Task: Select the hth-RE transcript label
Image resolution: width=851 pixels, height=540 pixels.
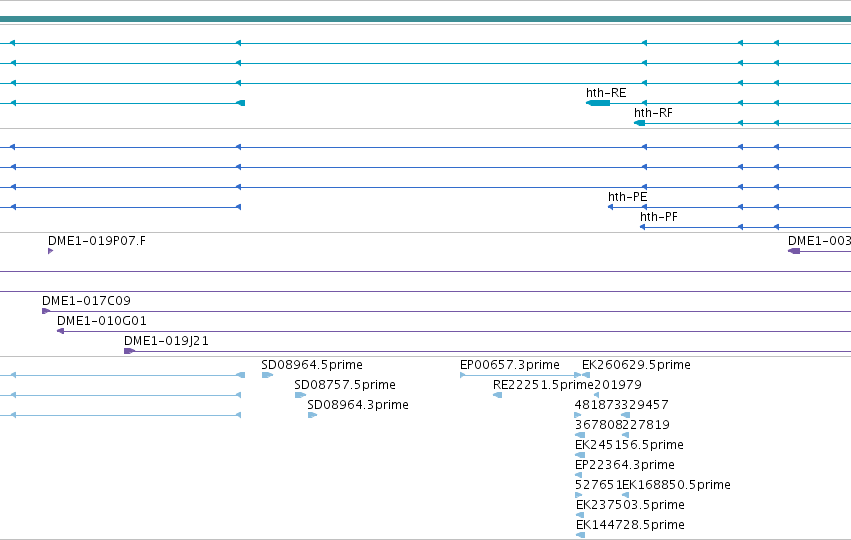Action: pos(606,93)
